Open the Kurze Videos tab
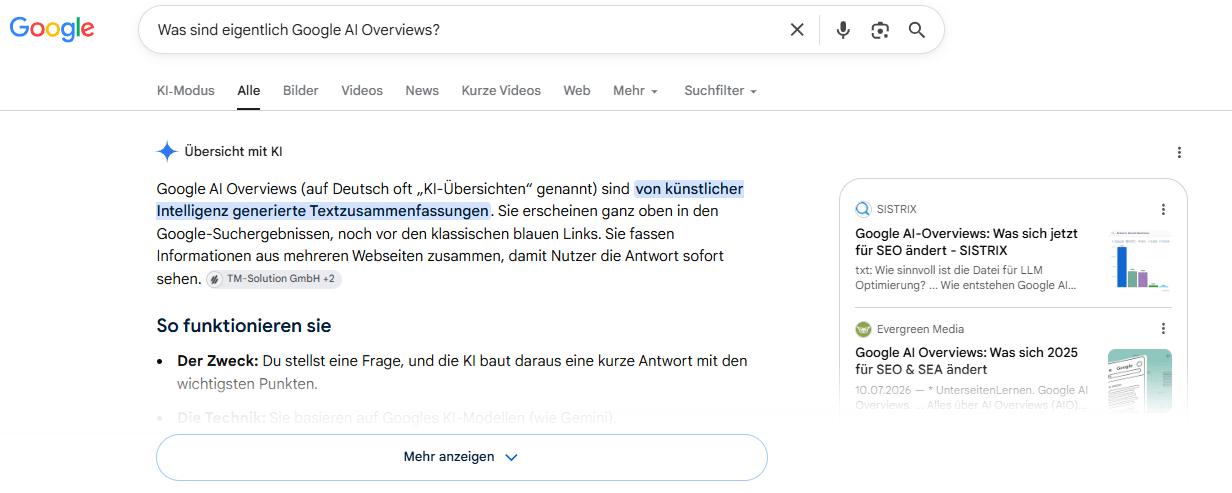 [501, 90]
